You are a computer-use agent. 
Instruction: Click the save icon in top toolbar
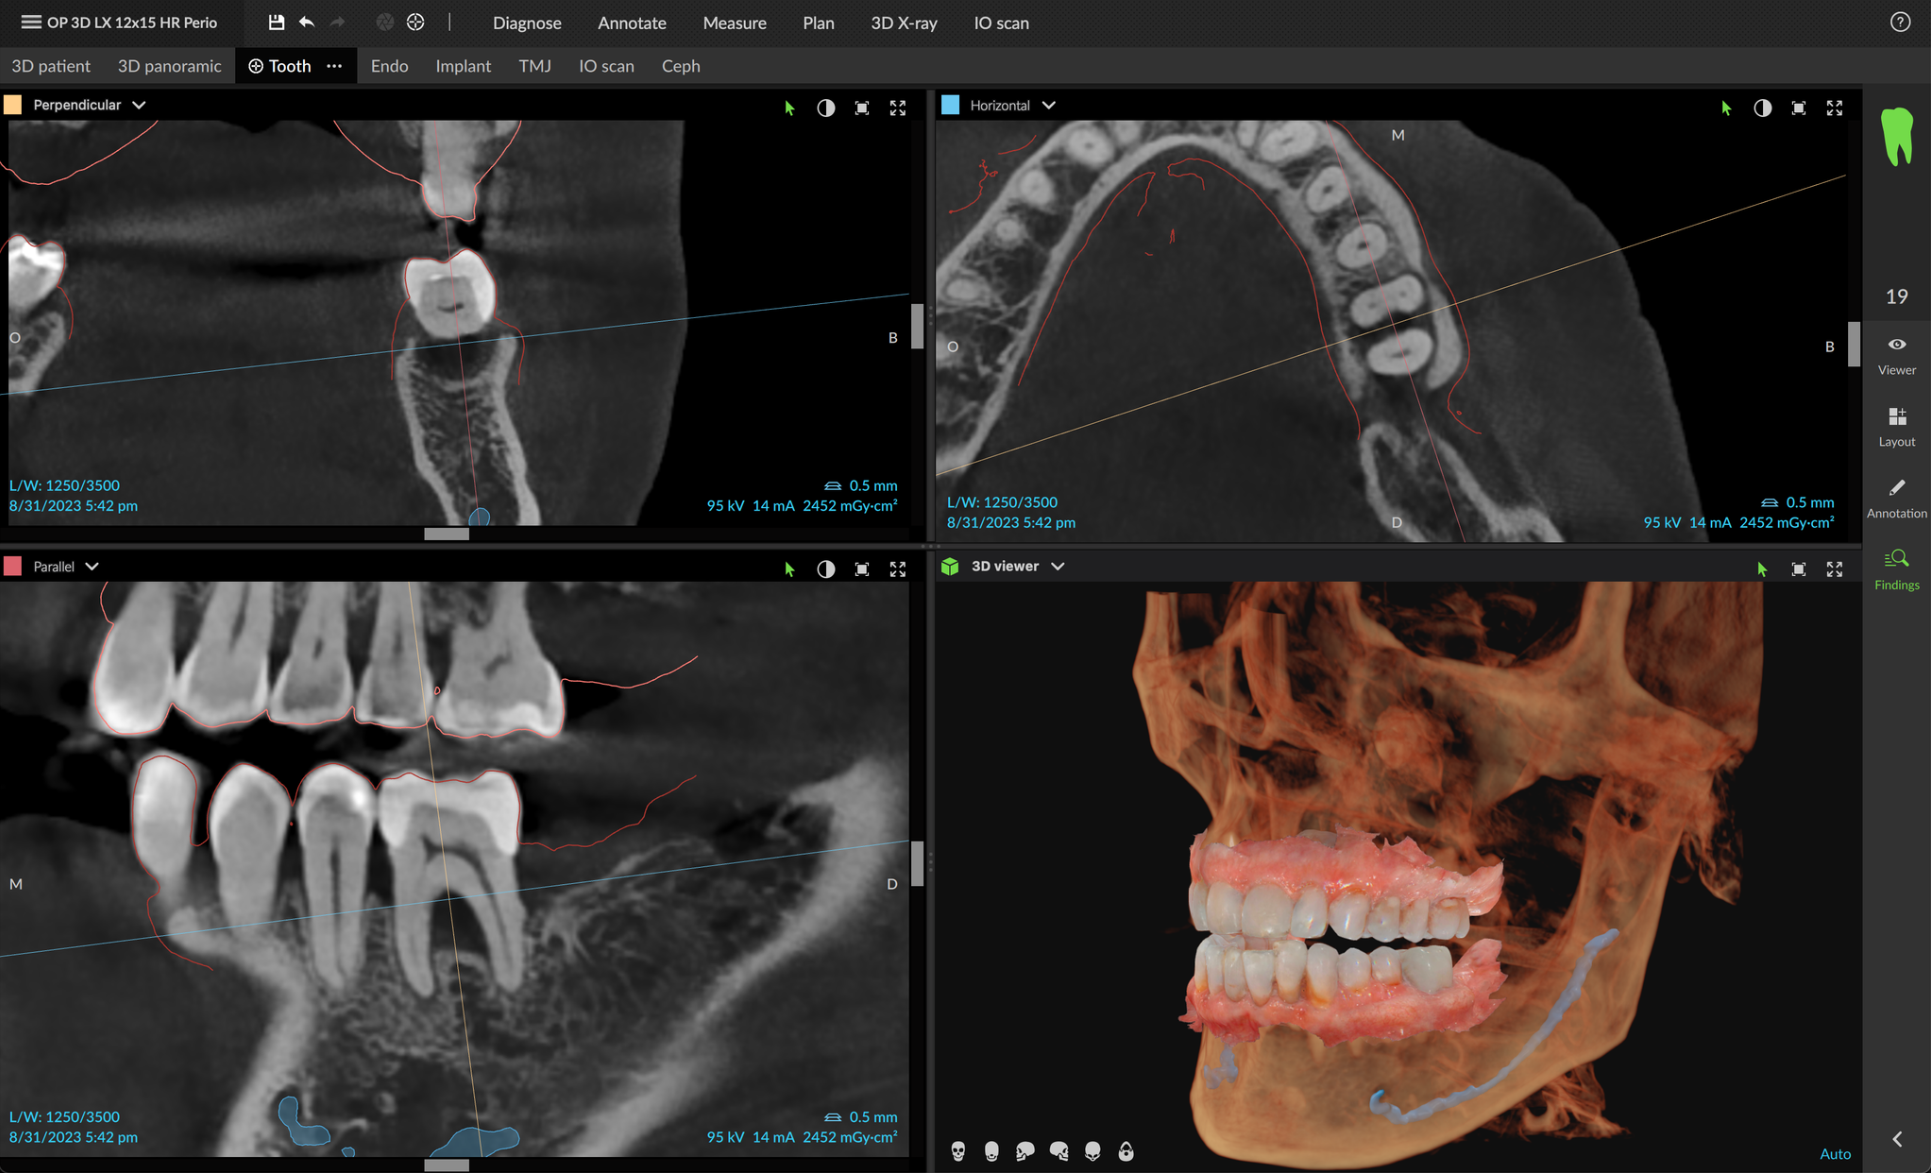[276, 22]
